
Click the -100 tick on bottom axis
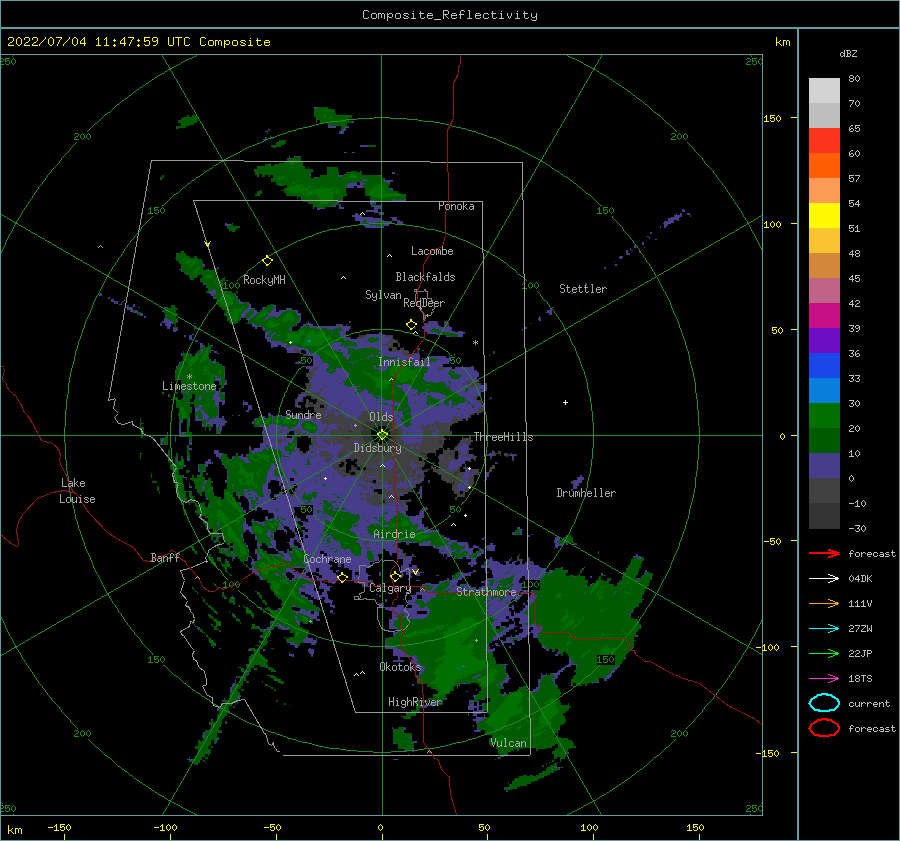165,827
